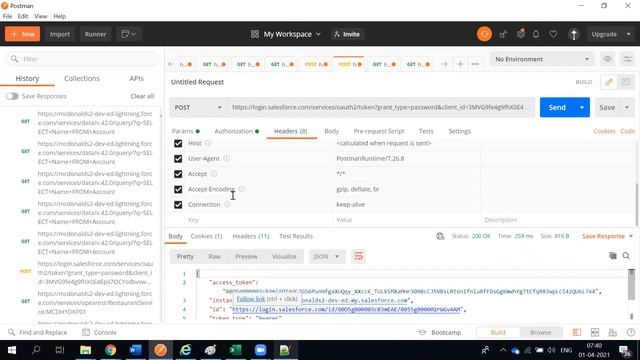Open the Bootcamp icon in status bar
Image resolution: width=640 pixels, height=360 pixels.
[422, 333]
